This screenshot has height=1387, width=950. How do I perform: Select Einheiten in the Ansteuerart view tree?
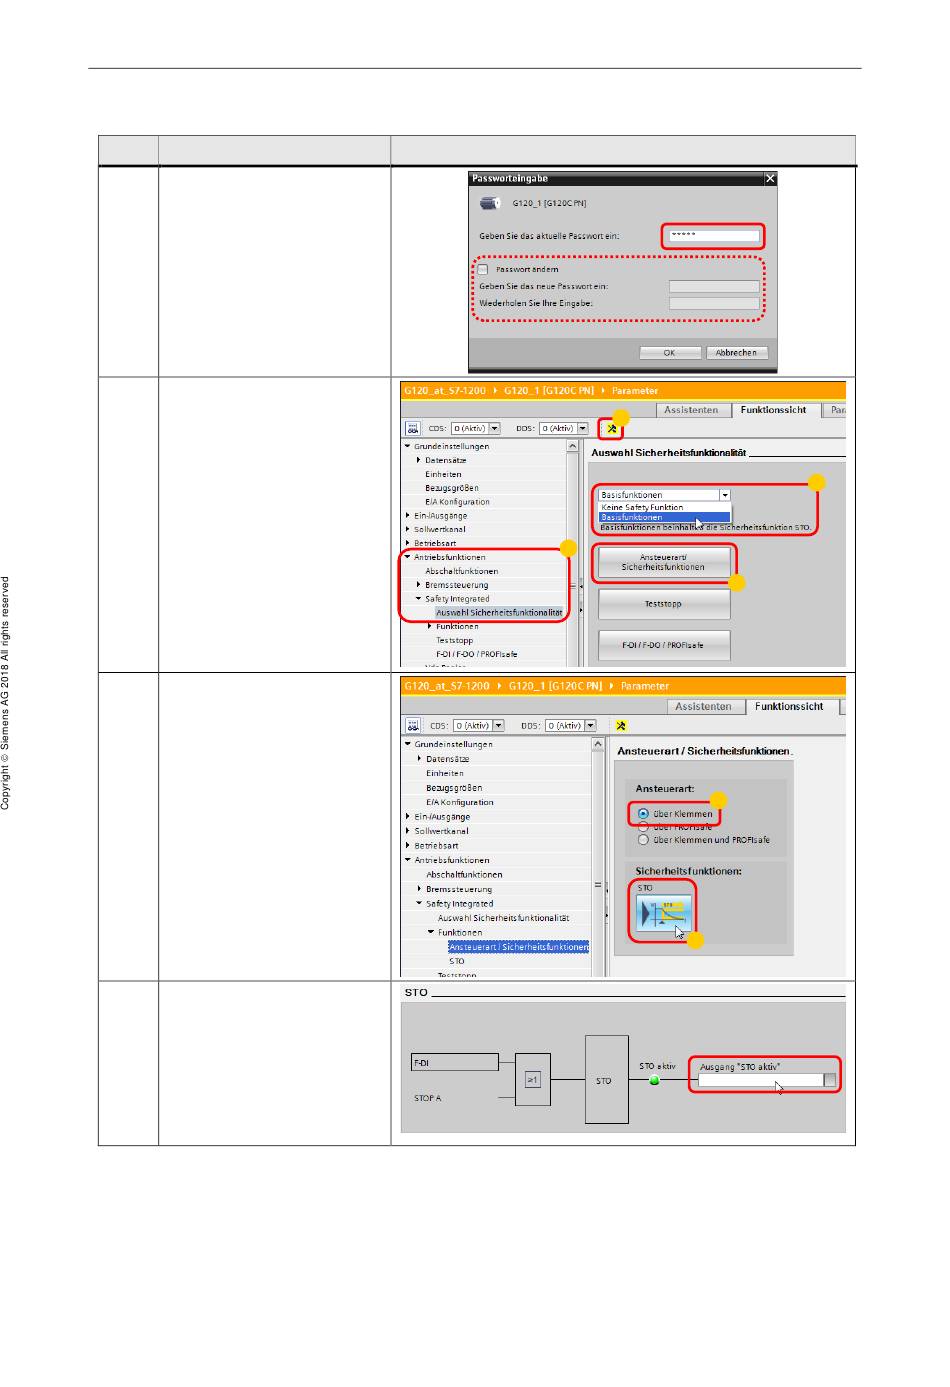[445, 773]
